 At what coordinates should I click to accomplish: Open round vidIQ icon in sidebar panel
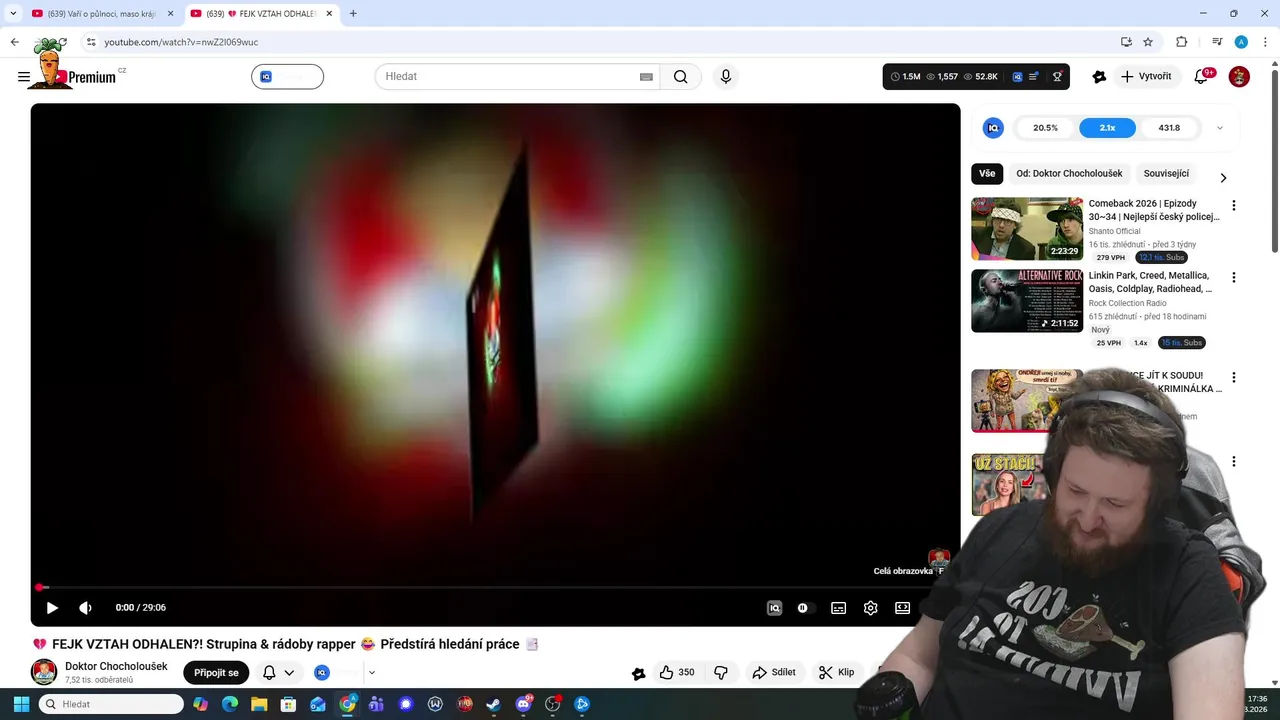993,128
